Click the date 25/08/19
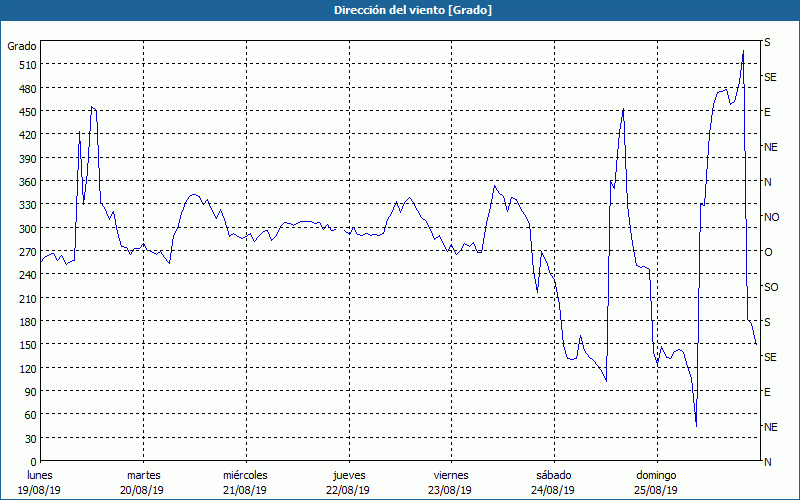 click(x=657, y=490)
